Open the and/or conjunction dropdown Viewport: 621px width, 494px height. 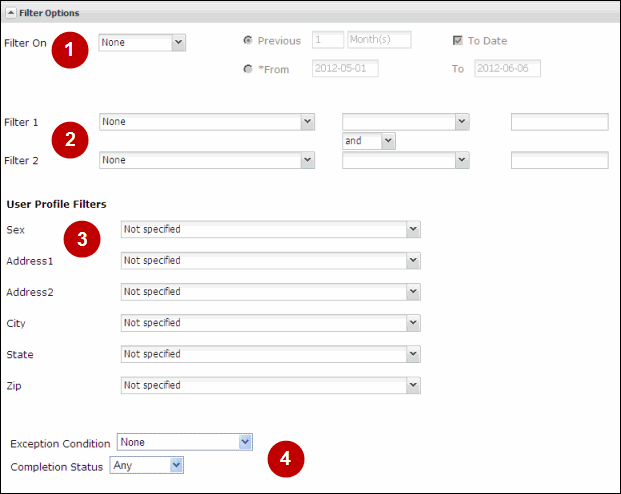click(x=369, y=141)
